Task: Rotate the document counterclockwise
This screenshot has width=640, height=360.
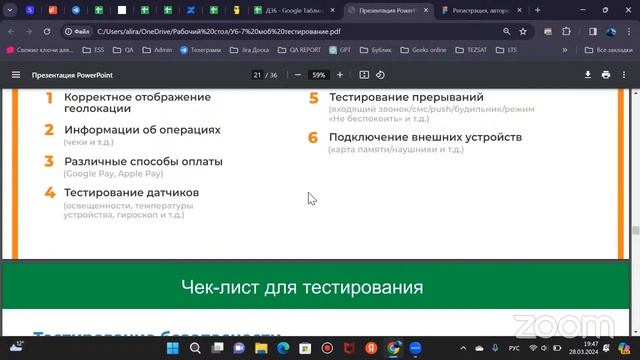Action: [x=380, y=75]
